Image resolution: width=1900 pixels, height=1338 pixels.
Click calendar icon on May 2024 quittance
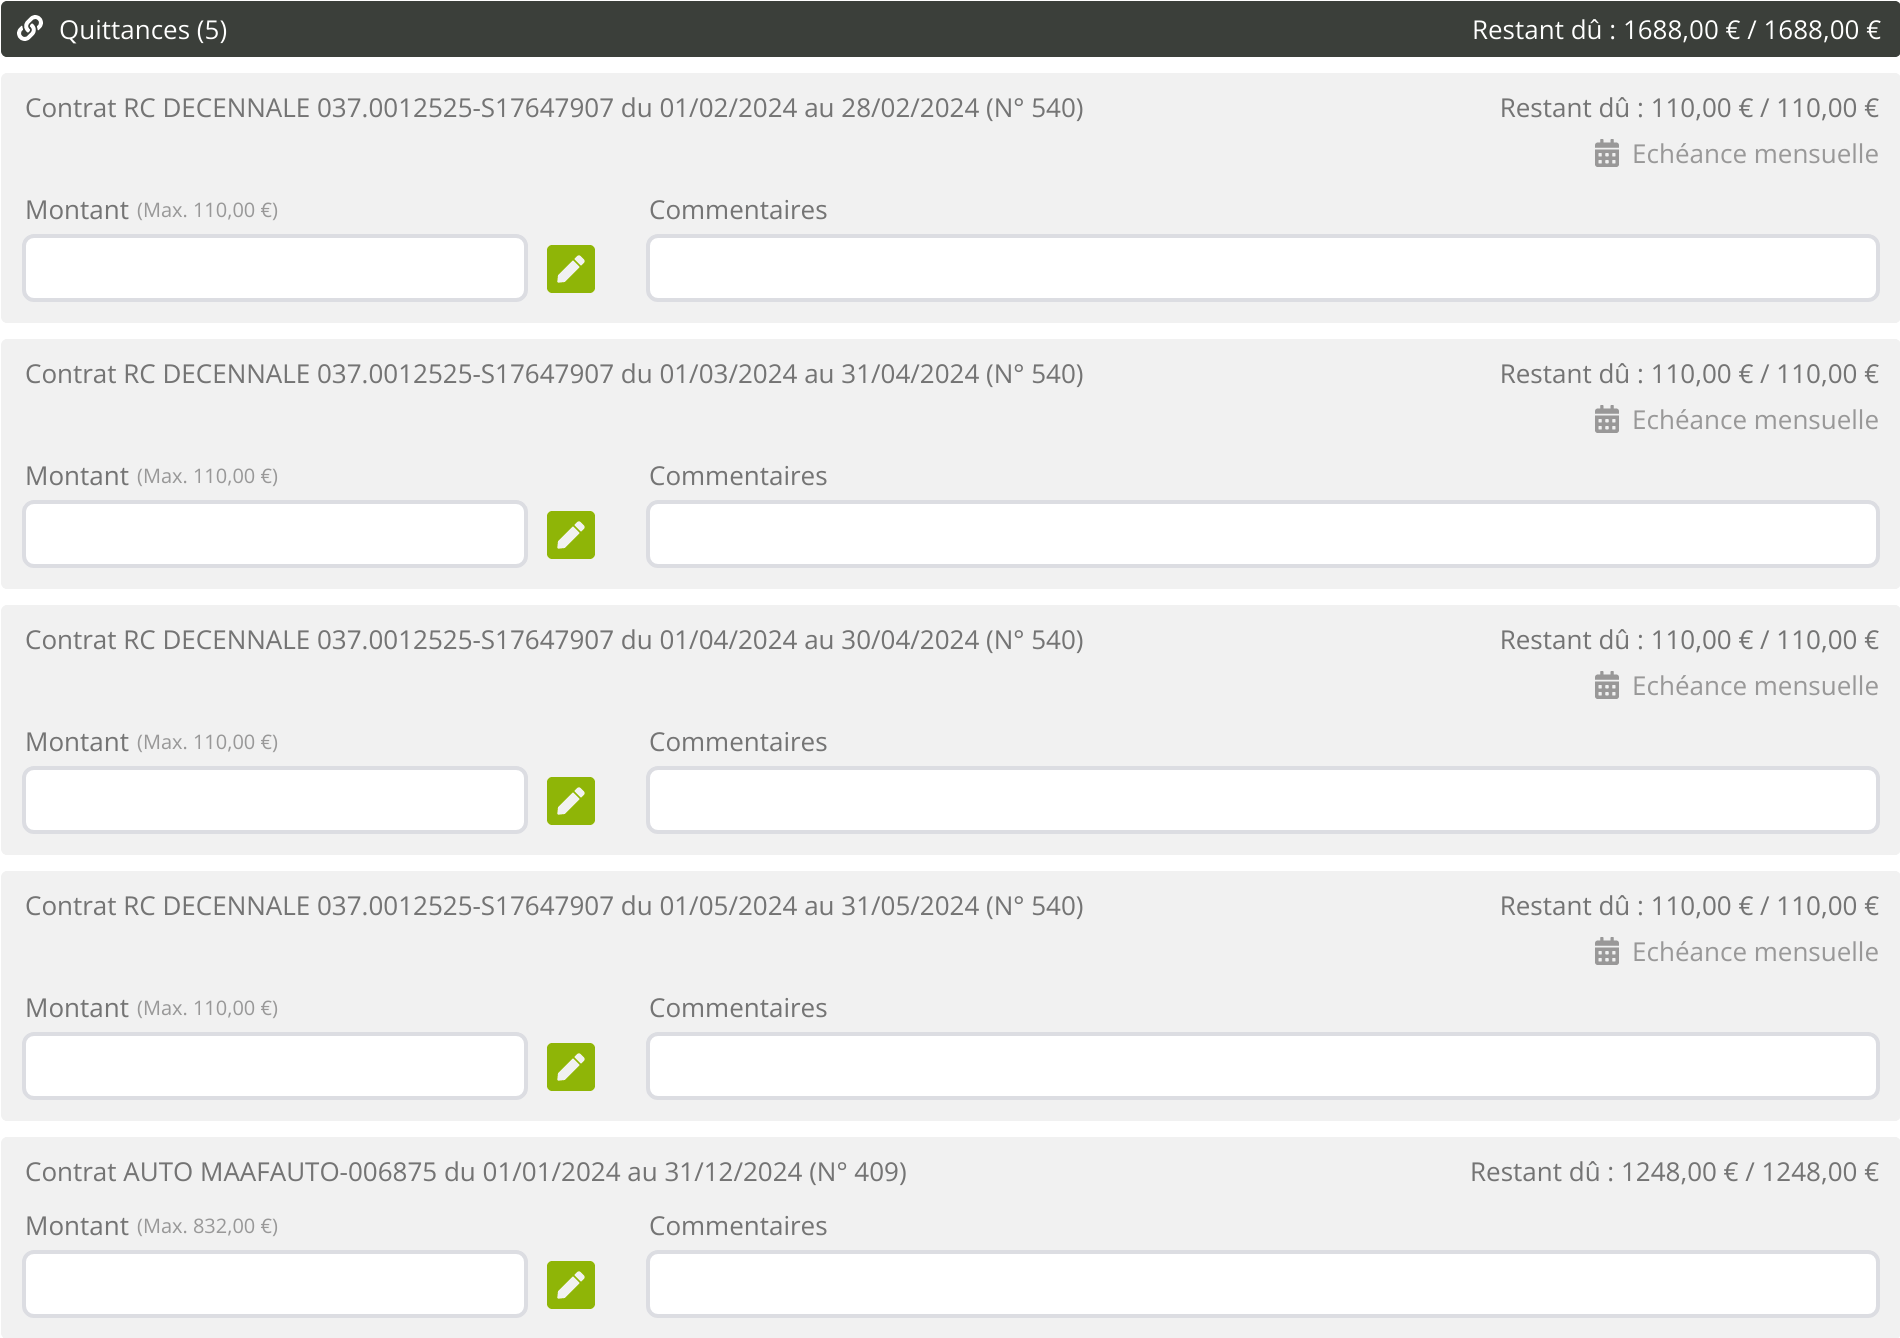(x=1606, y=952)
